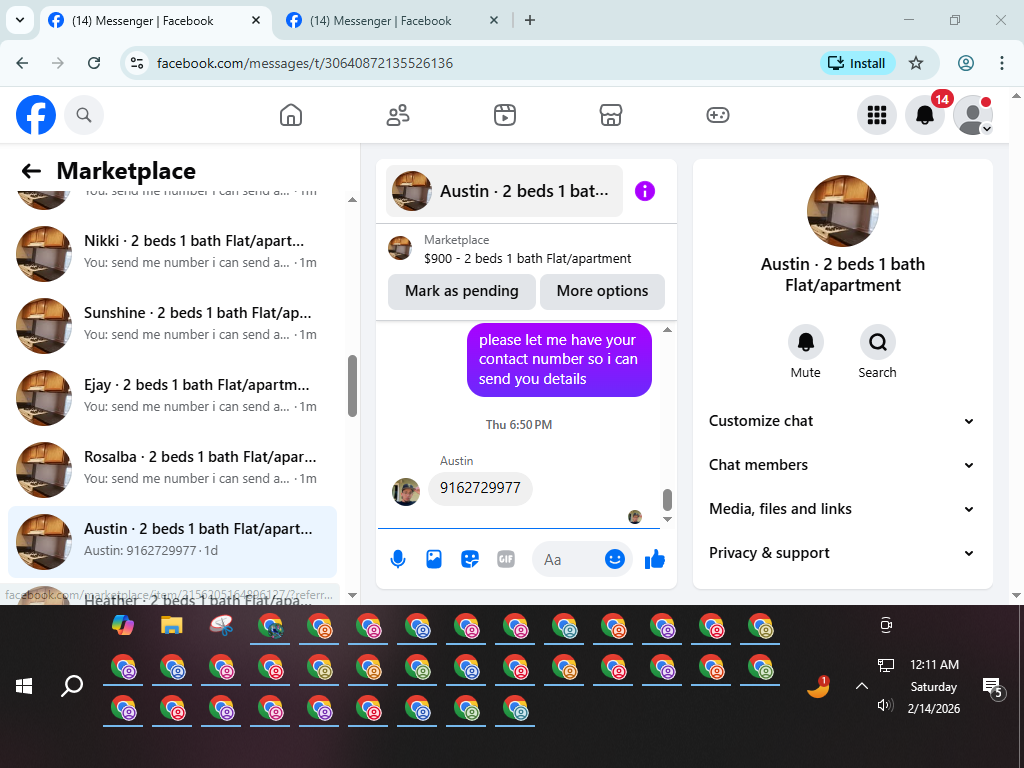Send a thumbs-up like
The image size is (1024, 768).
click(x=654, y=560)
